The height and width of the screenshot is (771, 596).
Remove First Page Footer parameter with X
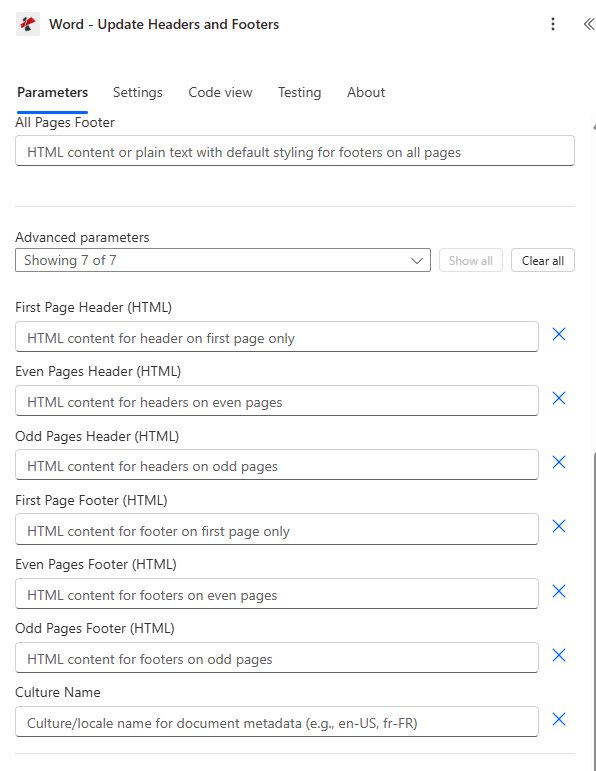[x=559, y=527]
